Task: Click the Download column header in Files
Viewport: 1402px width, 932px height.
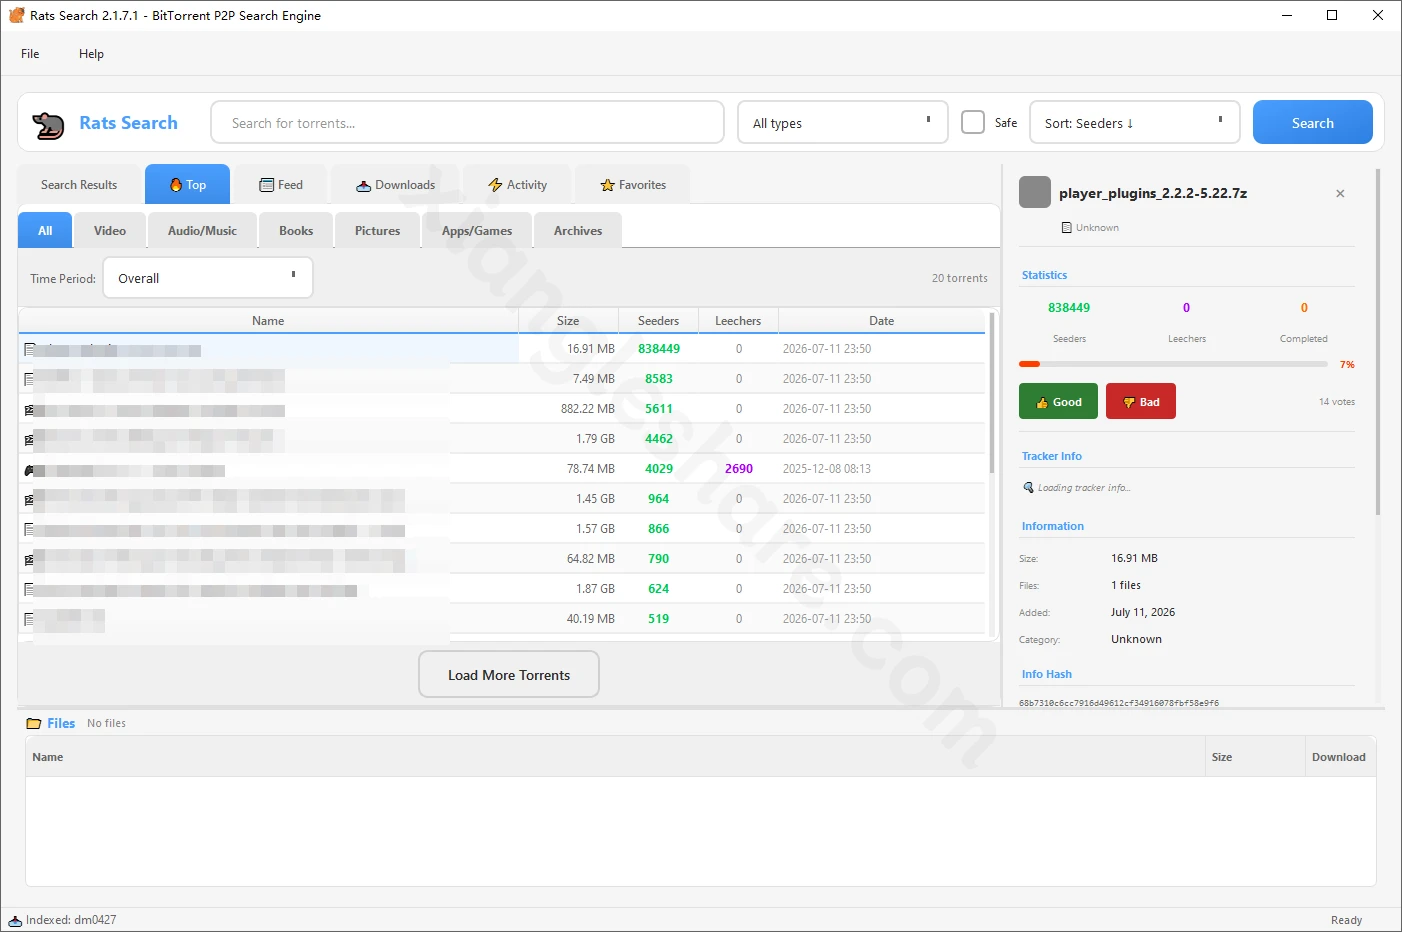Action: click(x=1339, y=757)
